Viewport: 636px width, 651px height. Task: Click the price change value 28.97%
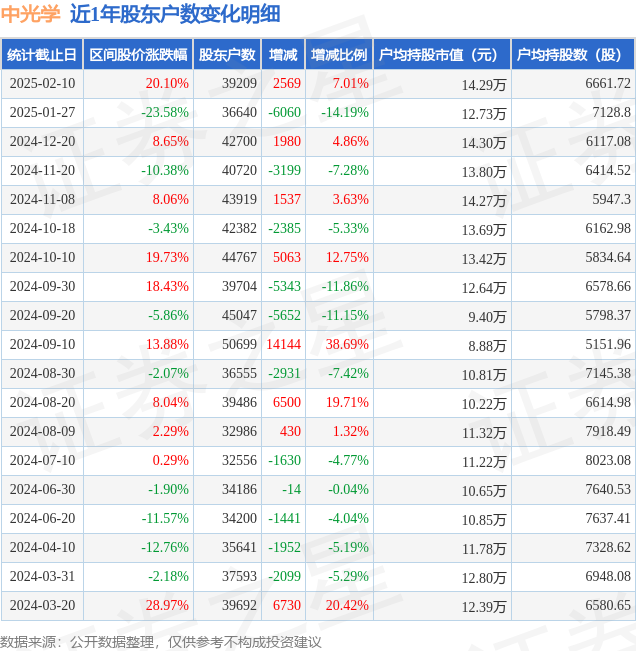pos(167,605)
